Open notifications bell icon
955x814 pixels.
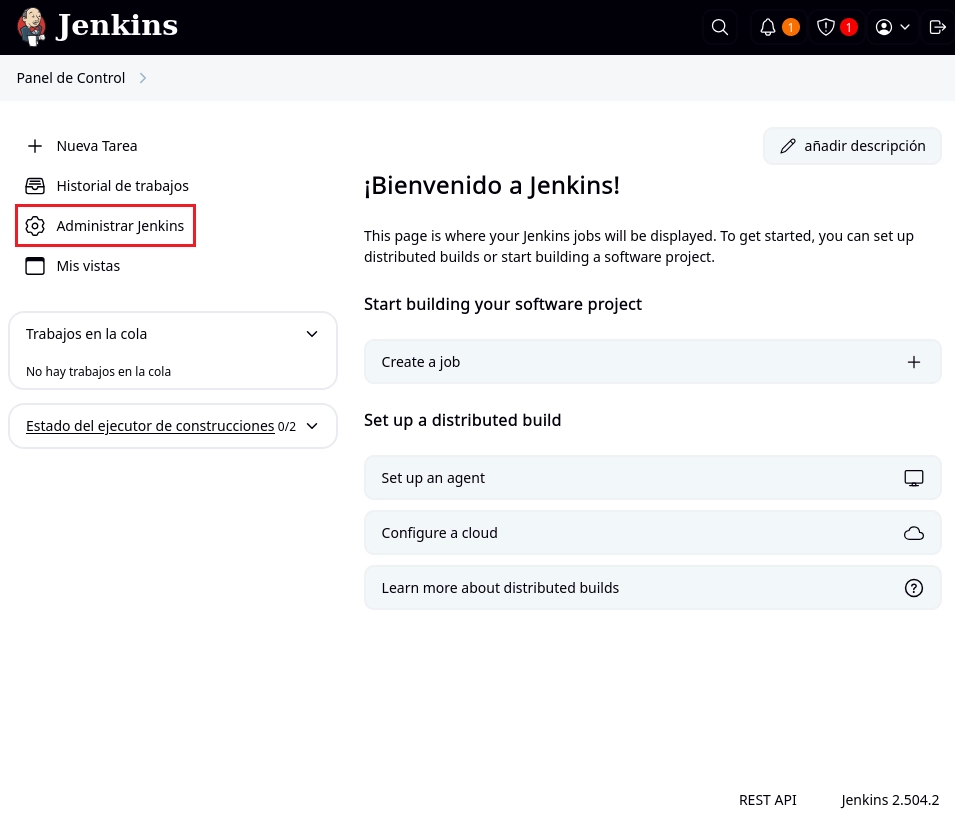(767, 27)
